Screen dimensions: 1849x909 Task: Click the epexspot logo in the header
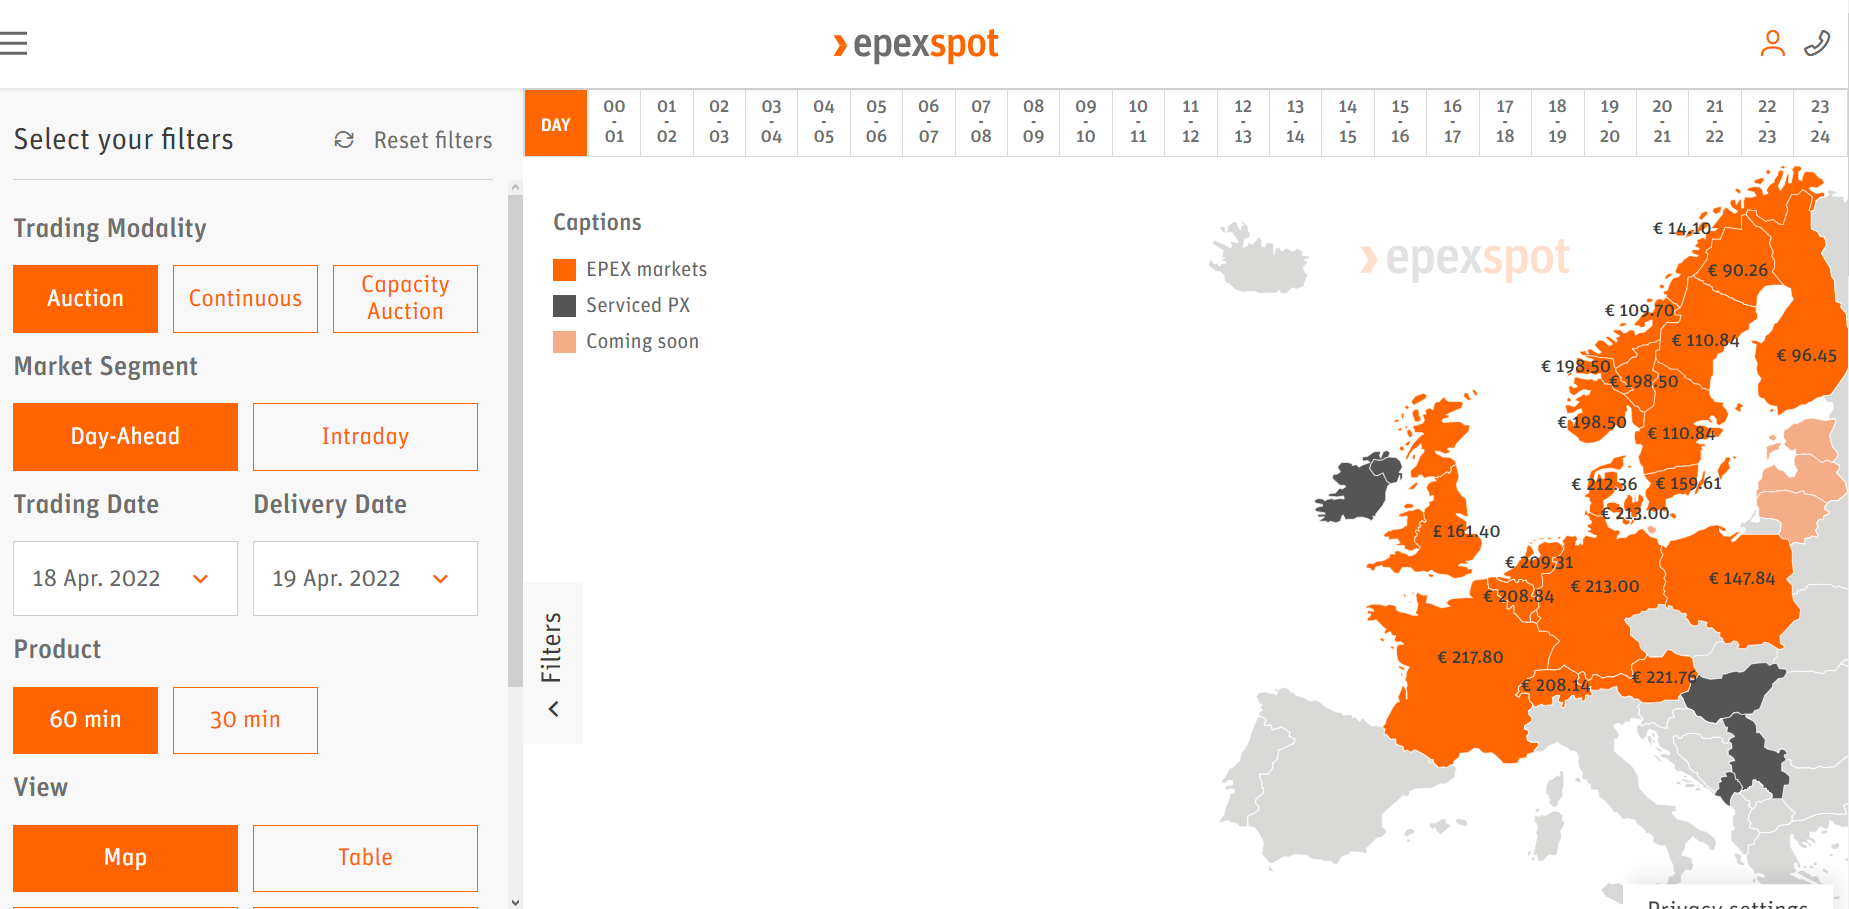coord(916,44)
